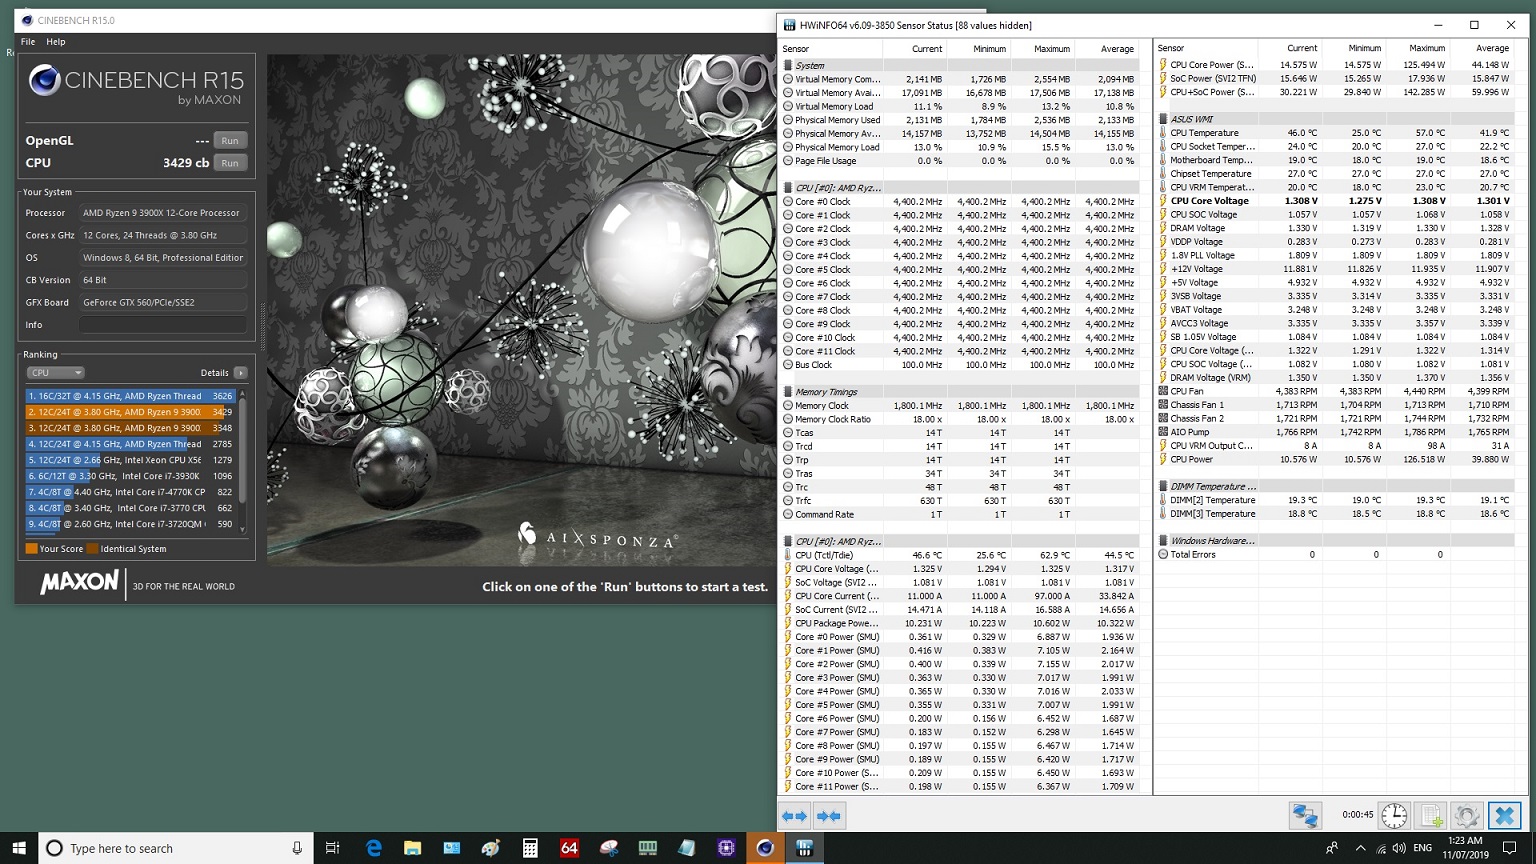
Task: Open the File menu in Cinebench
Action: coord(28,42)
